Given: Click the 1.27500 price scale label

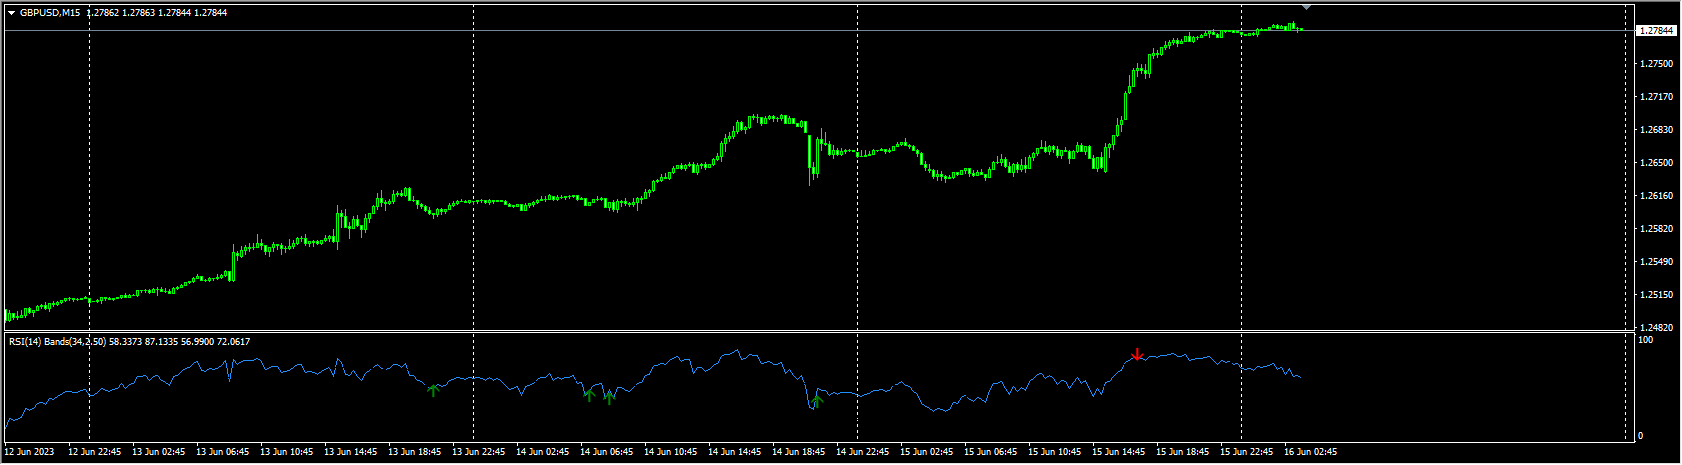Looking at the screenshot, I should coord(1656,64).
